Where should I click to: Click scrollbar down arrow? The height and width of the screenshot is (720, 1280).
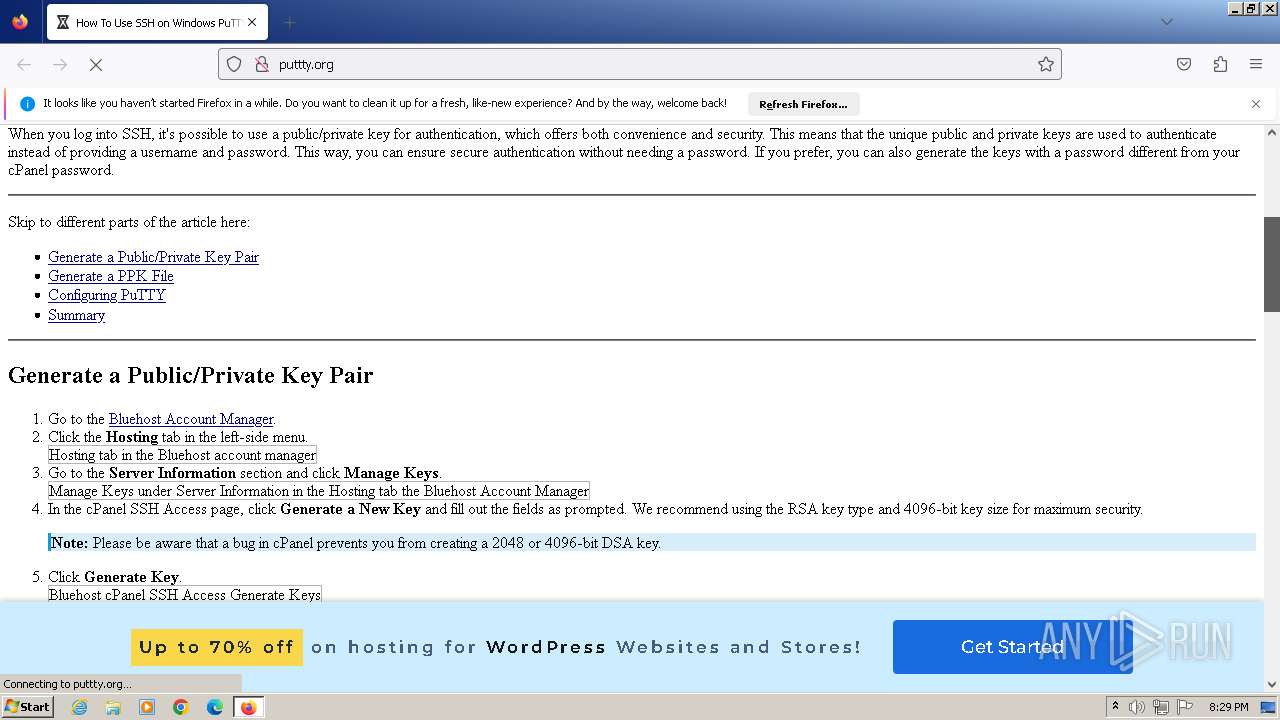(1272, 685)
